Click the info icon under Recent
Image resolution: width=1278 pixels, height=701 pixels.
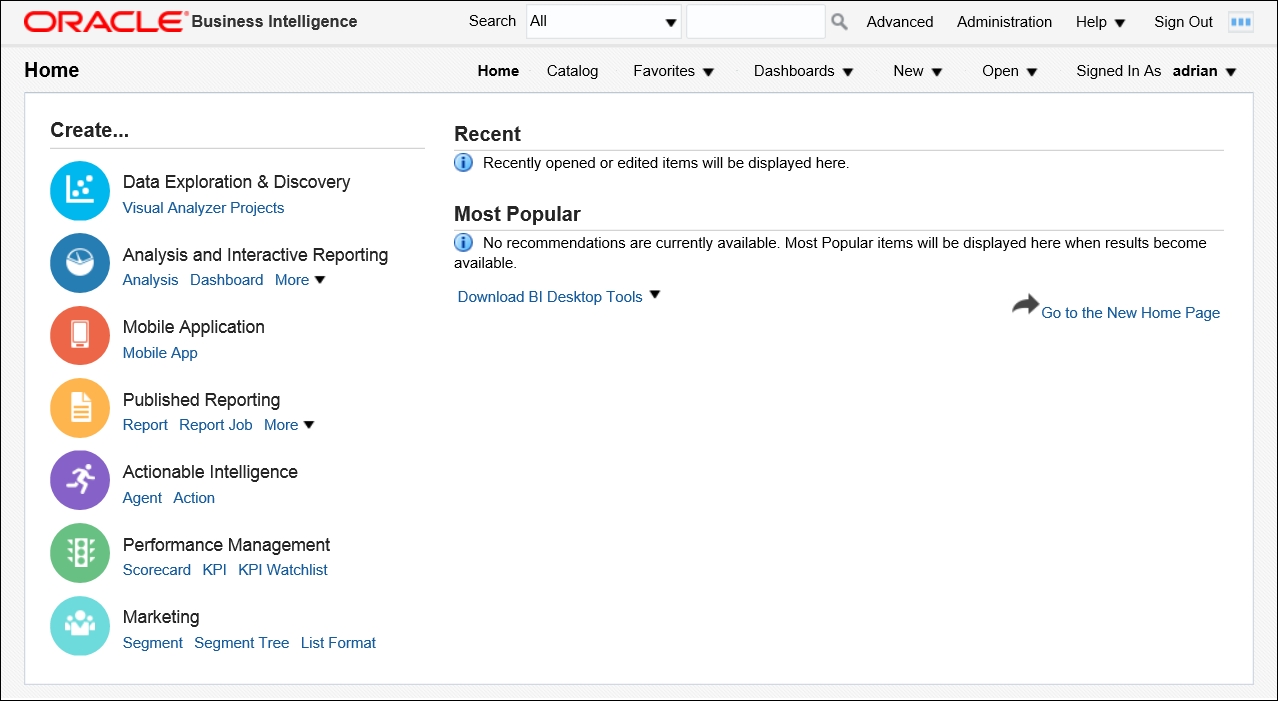pos(463,162)
